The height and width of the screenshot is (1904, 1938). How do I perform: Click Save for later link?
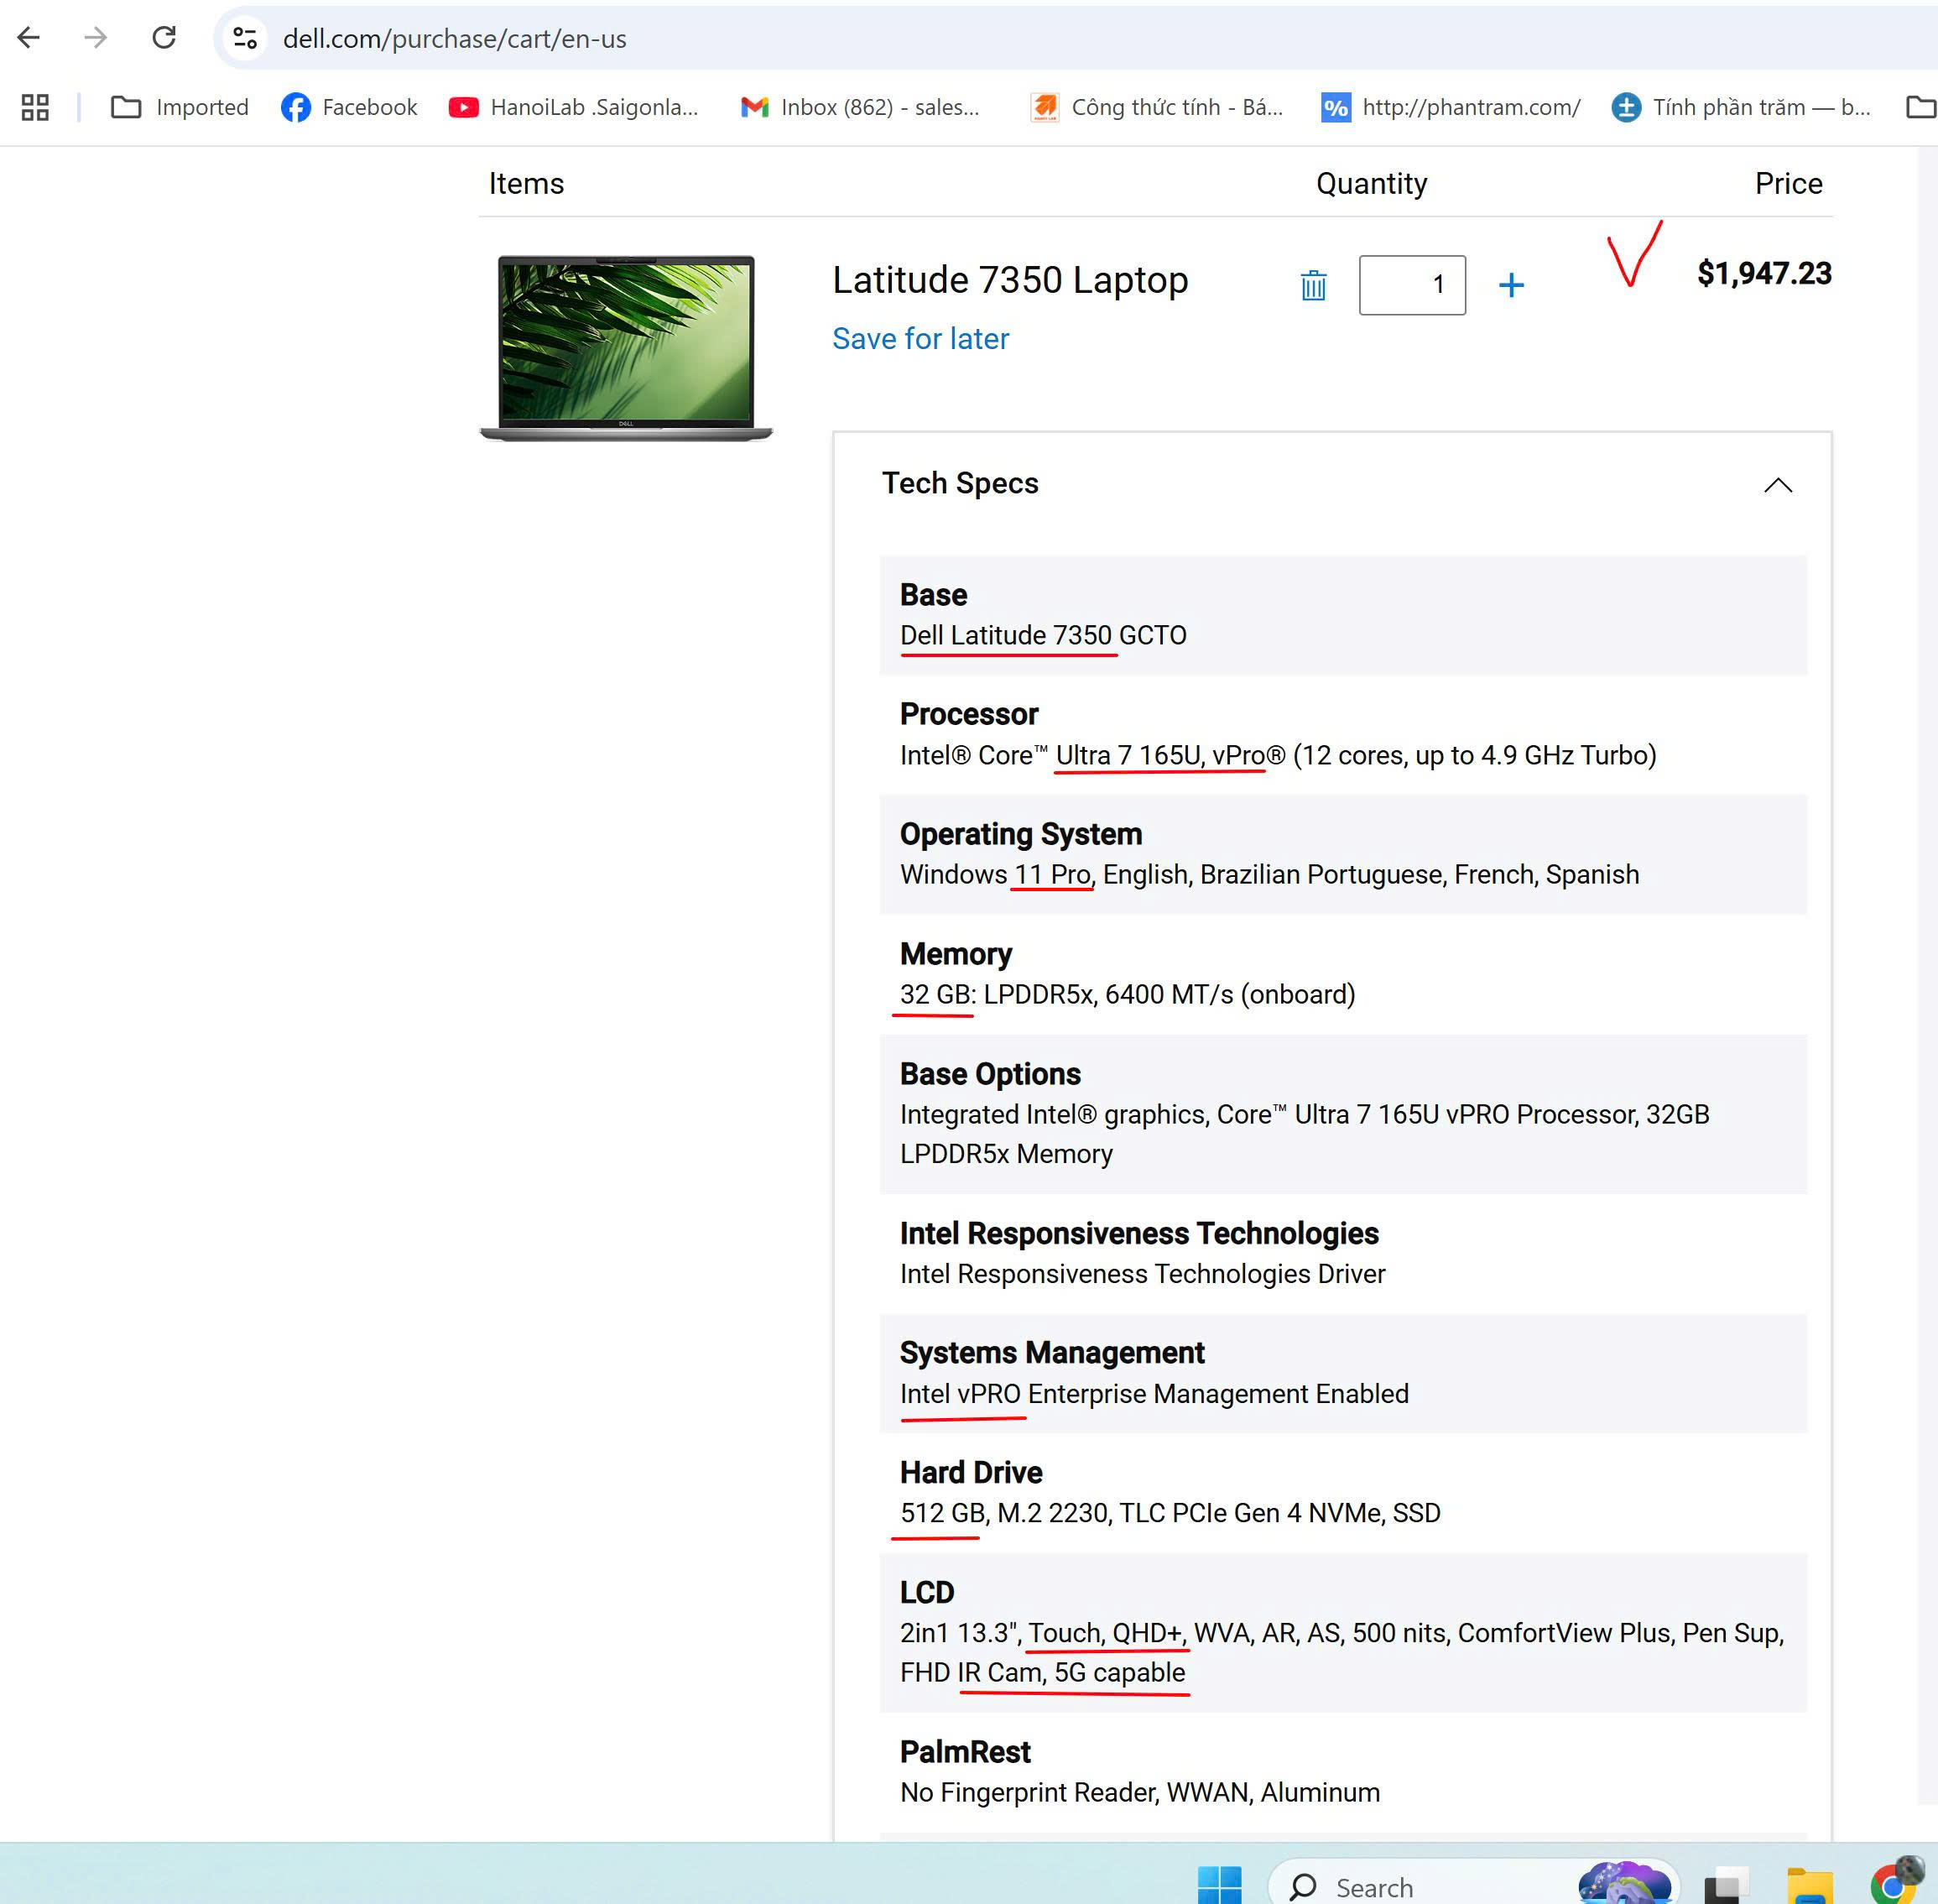coord(920,338)
